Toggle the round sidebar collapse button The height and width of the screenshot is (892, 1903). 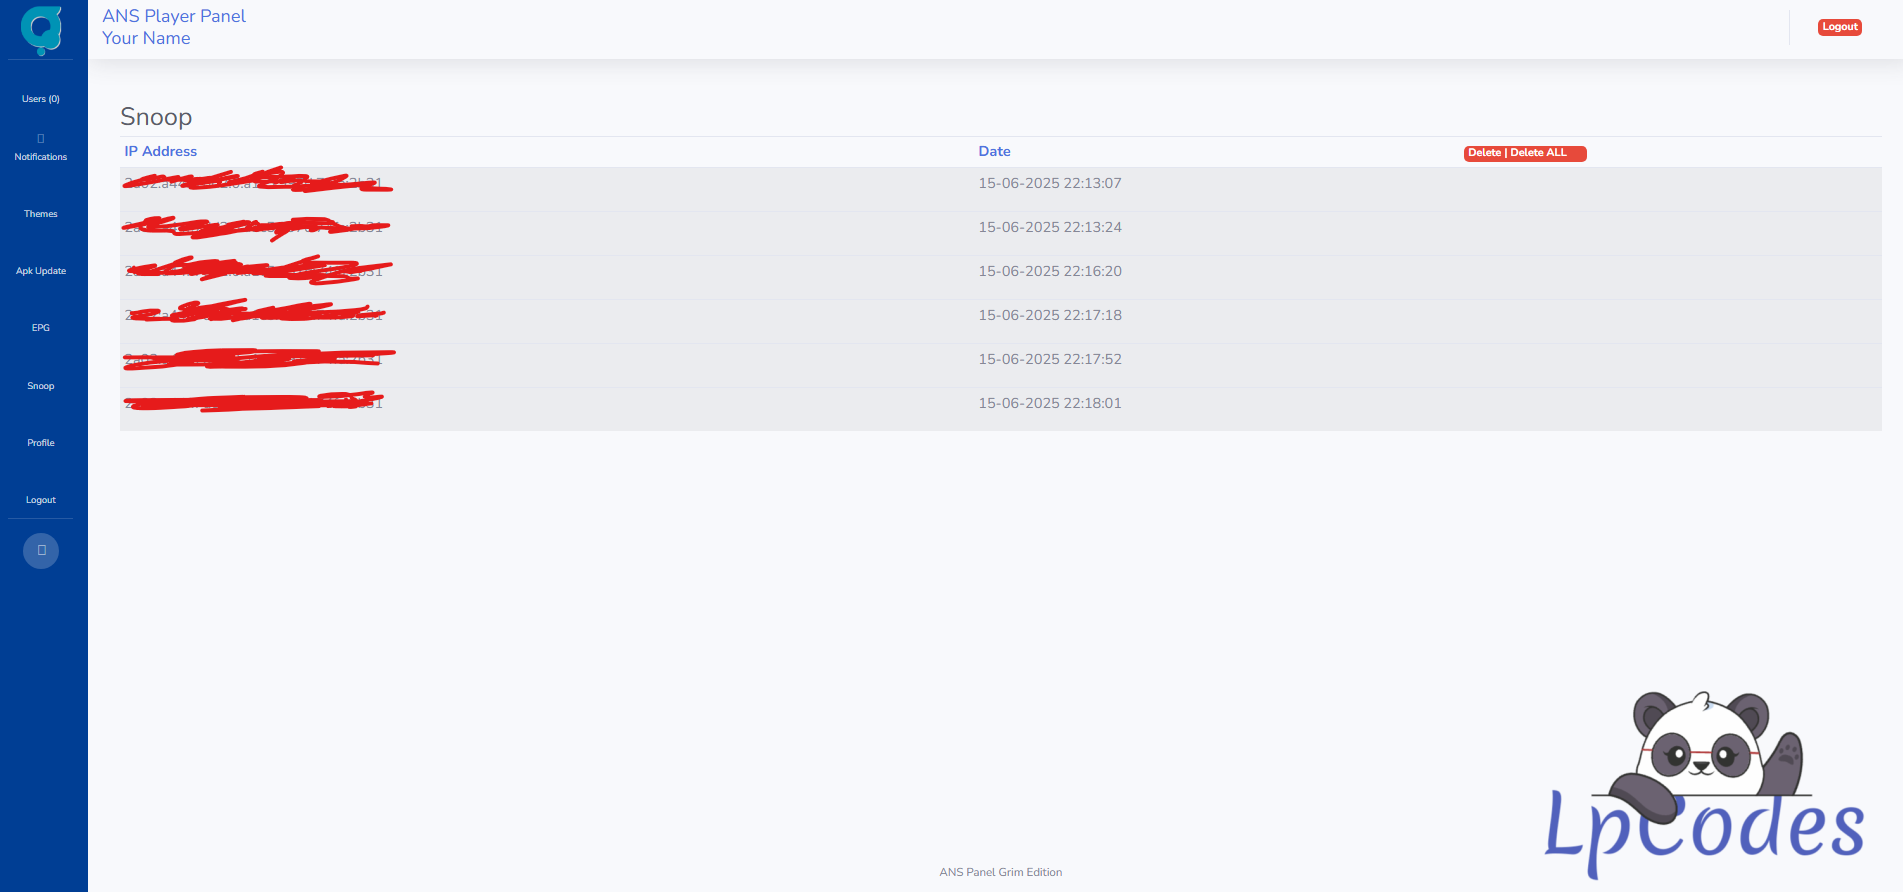pos(41,551)
